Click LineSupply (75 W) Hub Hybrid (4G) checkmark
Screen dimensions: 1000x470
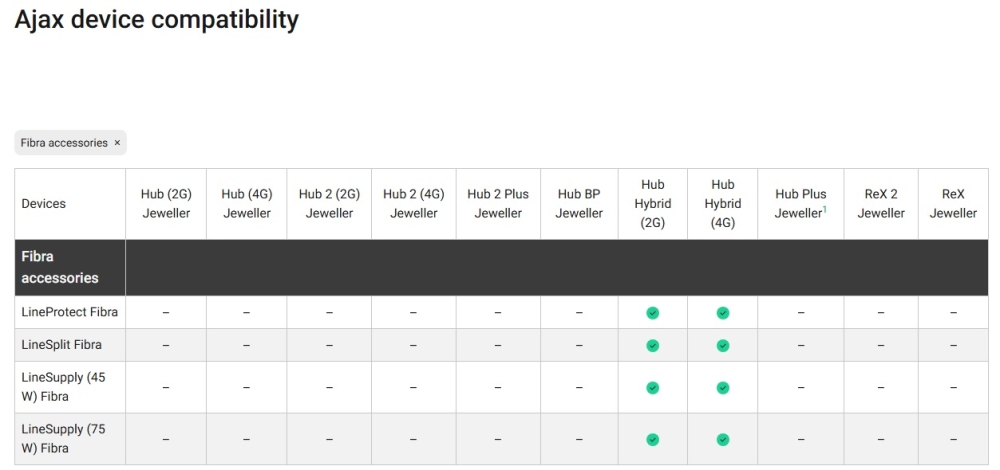[x=723, y=439]
